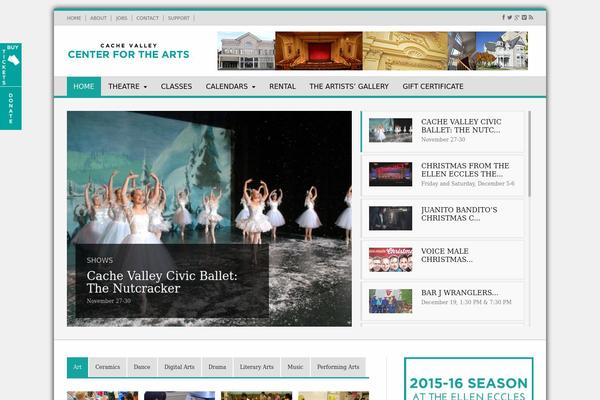
Task: Open the About link
Action: click(x=98, y=18)
